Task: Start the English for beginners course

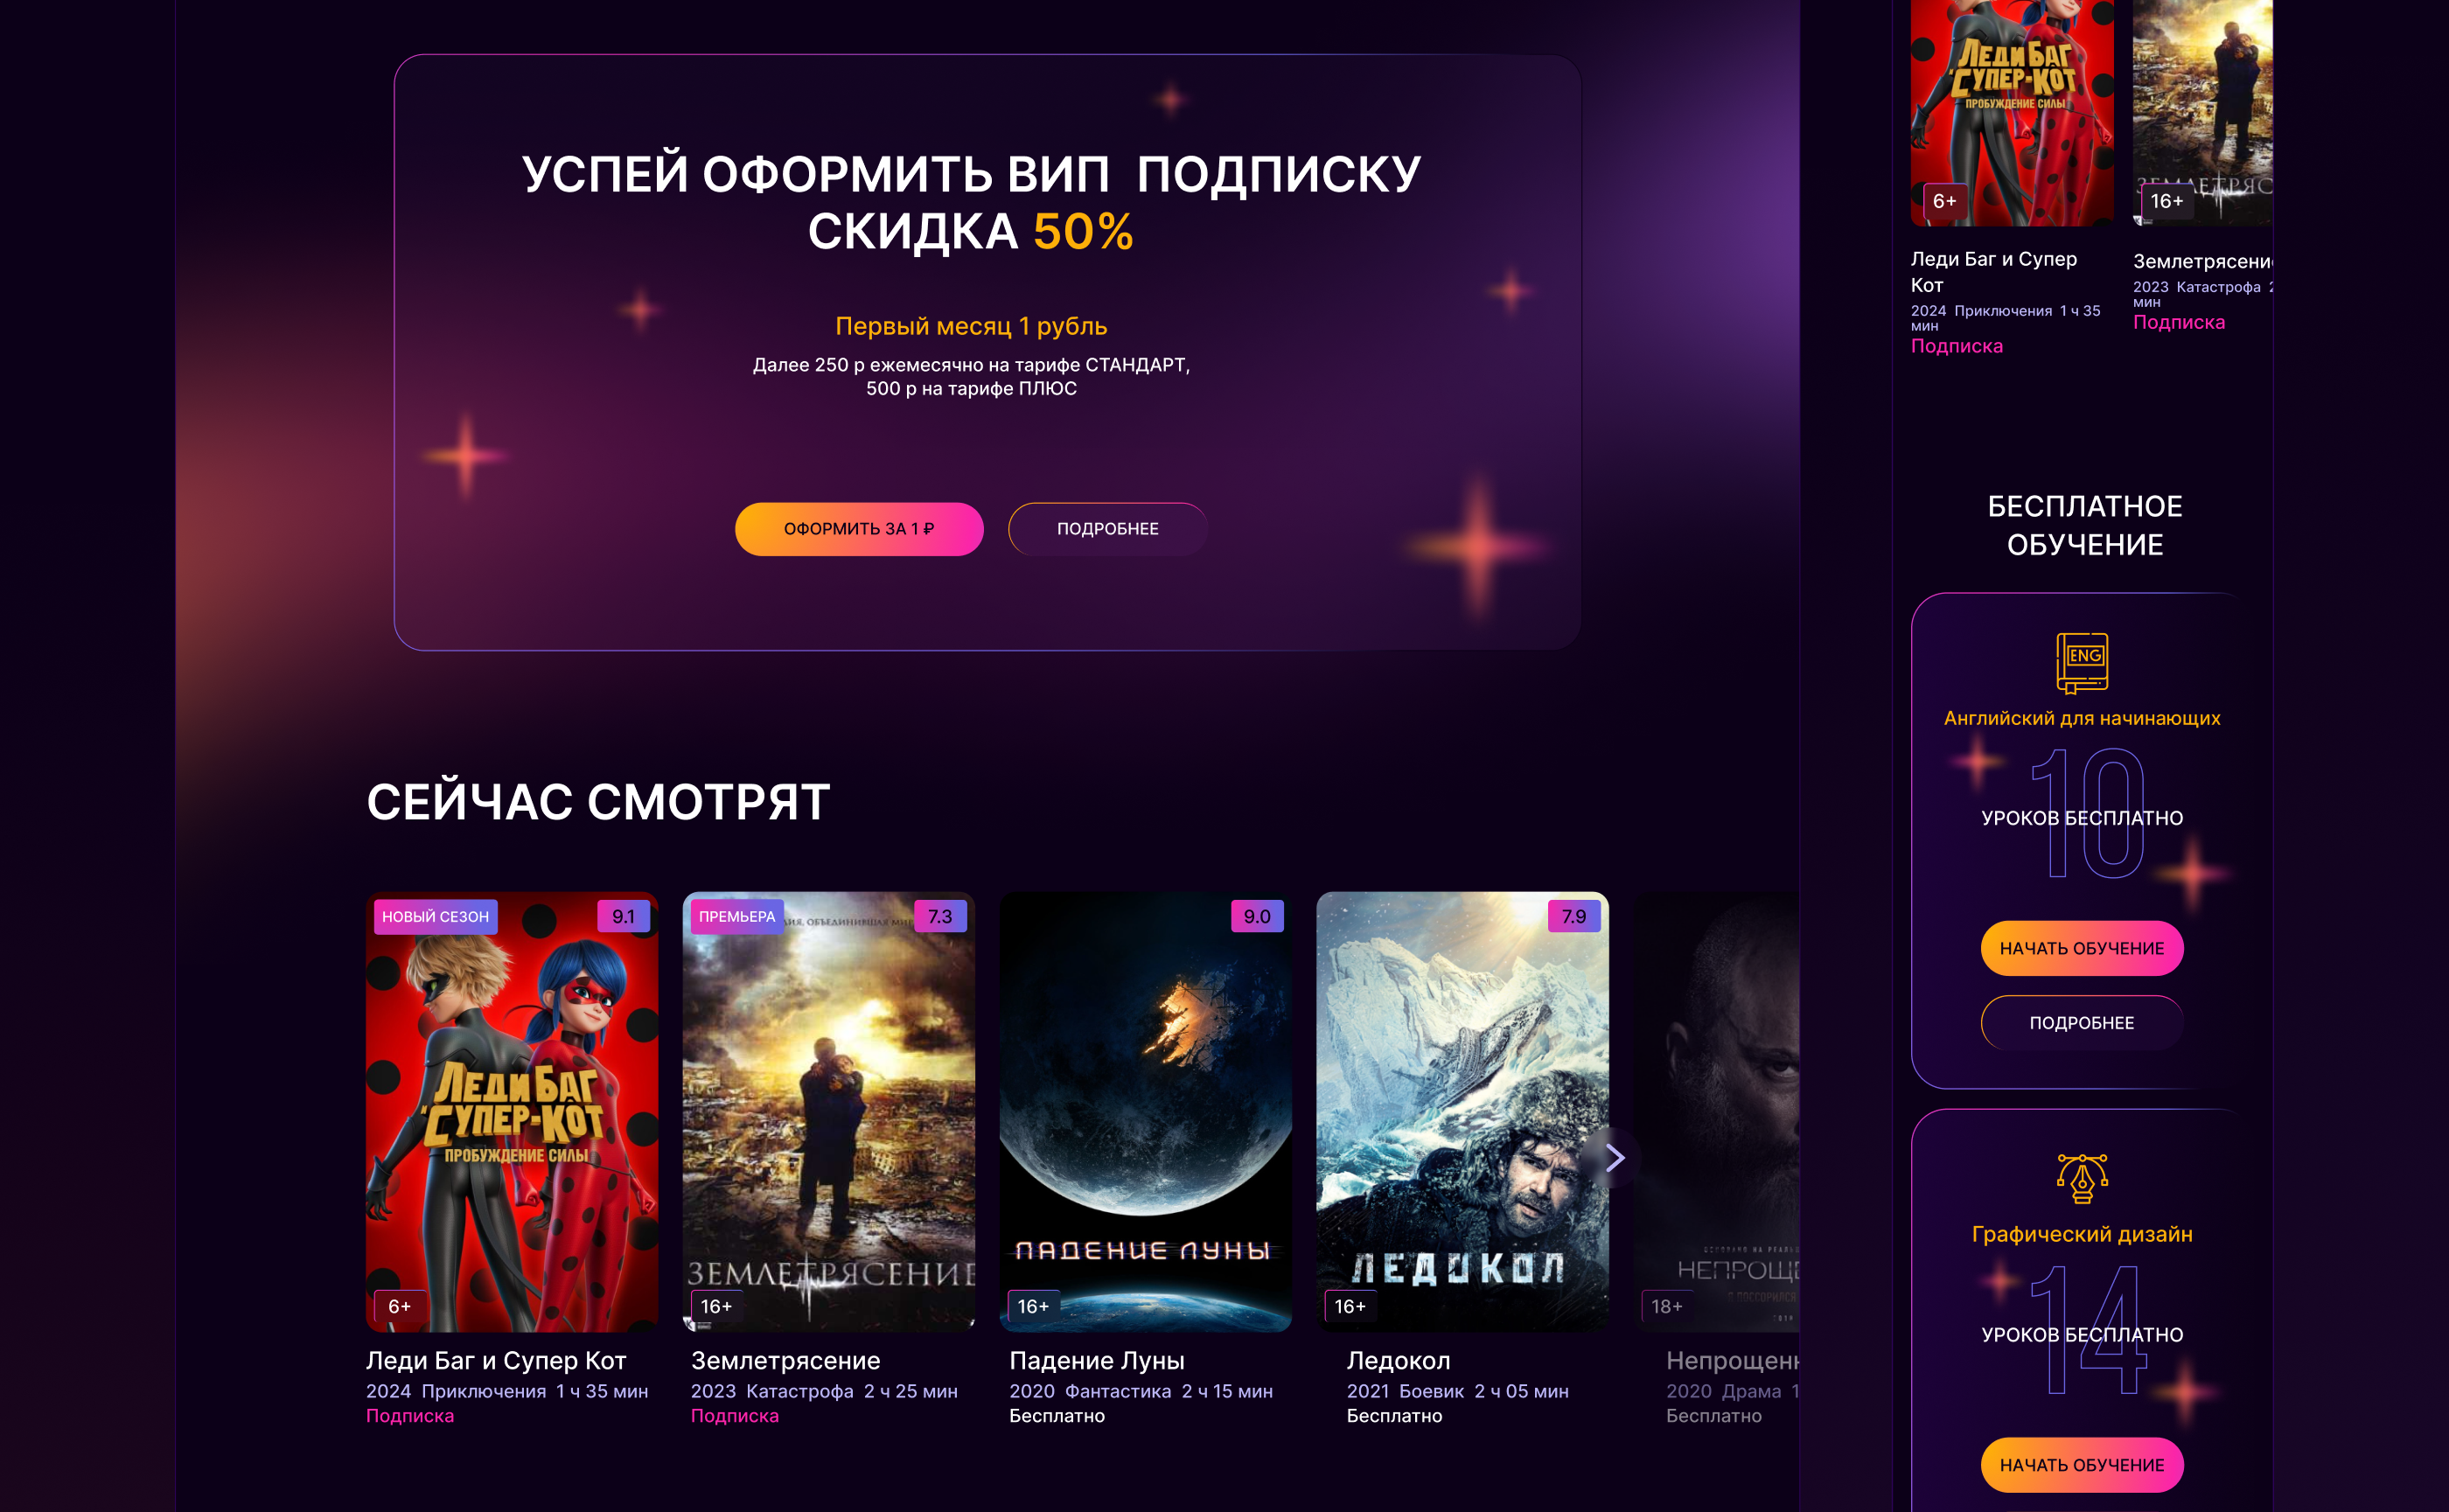Action: coord(2082,948)
